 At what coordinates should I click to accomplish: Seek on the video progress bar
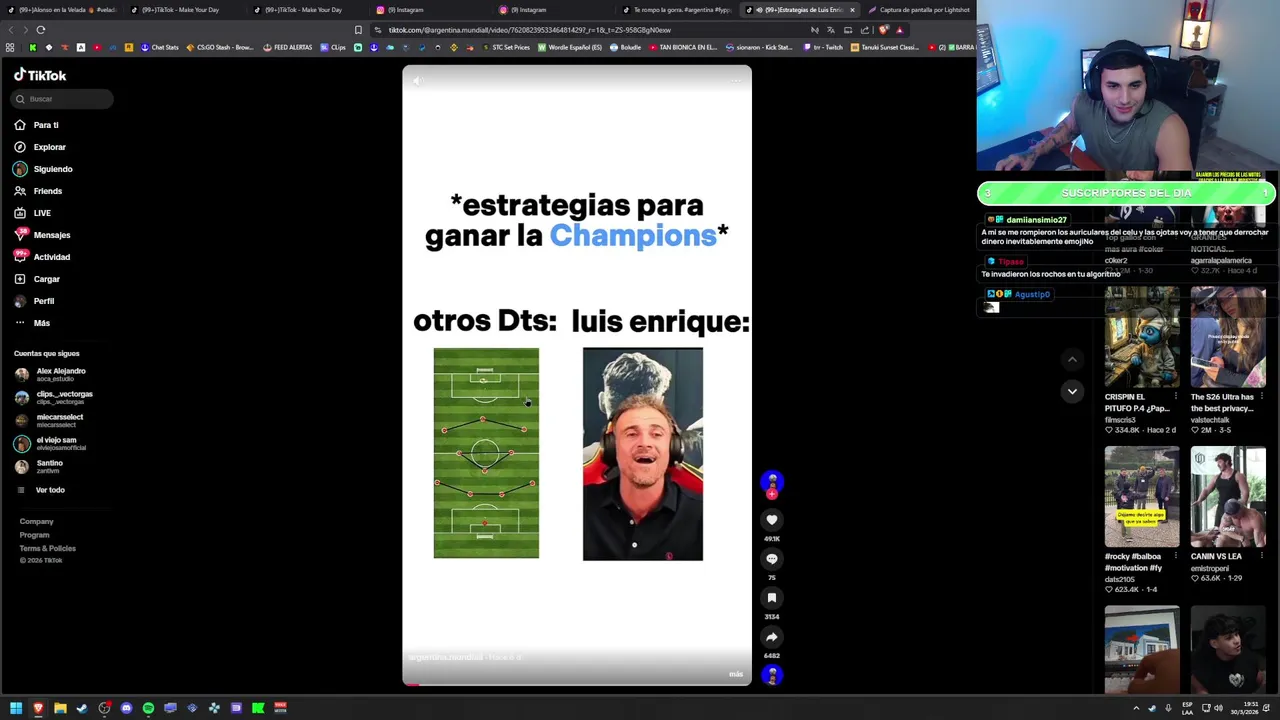[x=577, y=684]
